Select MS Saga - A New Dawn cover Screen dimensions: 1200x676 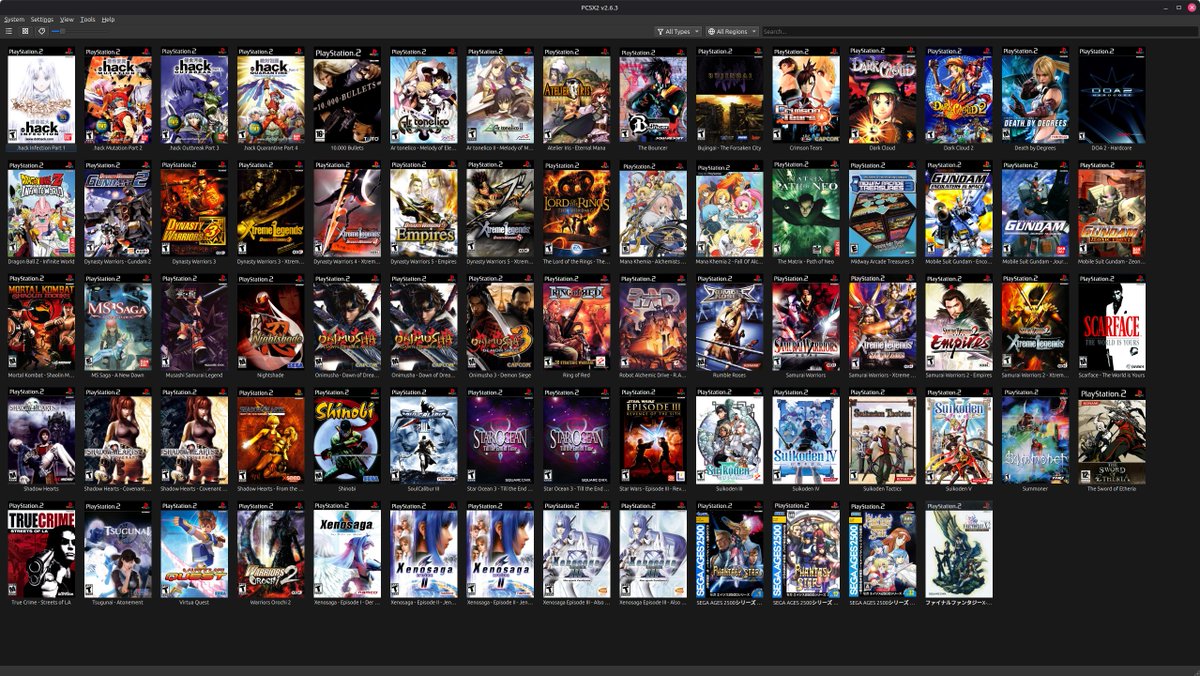[118, 323]
